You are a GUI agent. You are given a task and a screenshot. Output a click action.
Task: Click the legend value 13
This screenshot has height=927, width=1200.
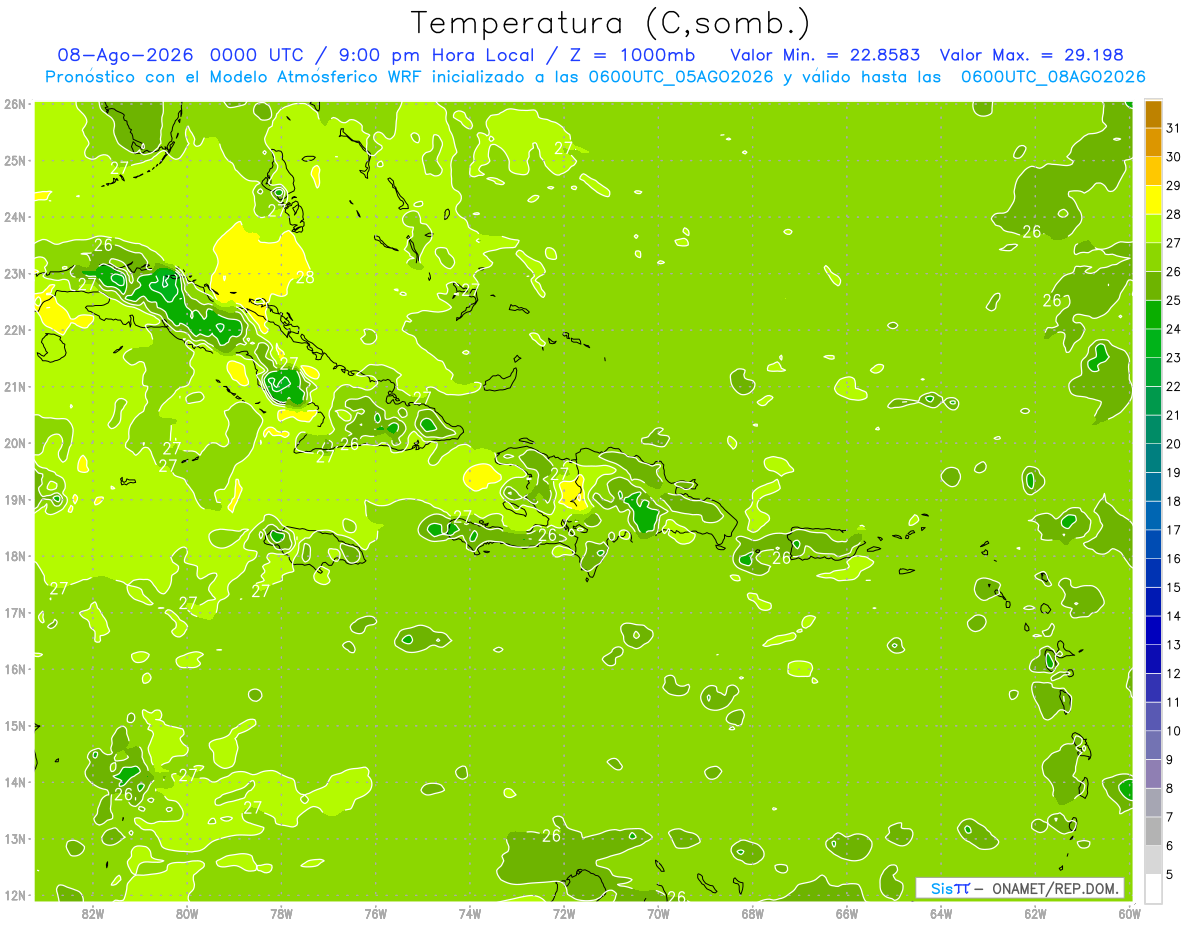coord(1174,645)
